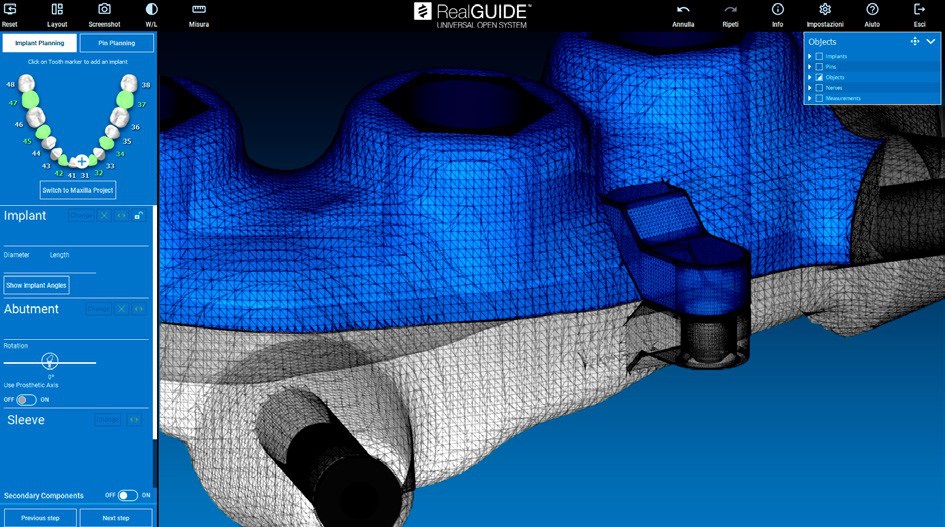The height and width of the screenshot is (527, 945).
Task: Collapse the Objects panel with the chevron
Action: pyautogui.click(x=931, y=42)
